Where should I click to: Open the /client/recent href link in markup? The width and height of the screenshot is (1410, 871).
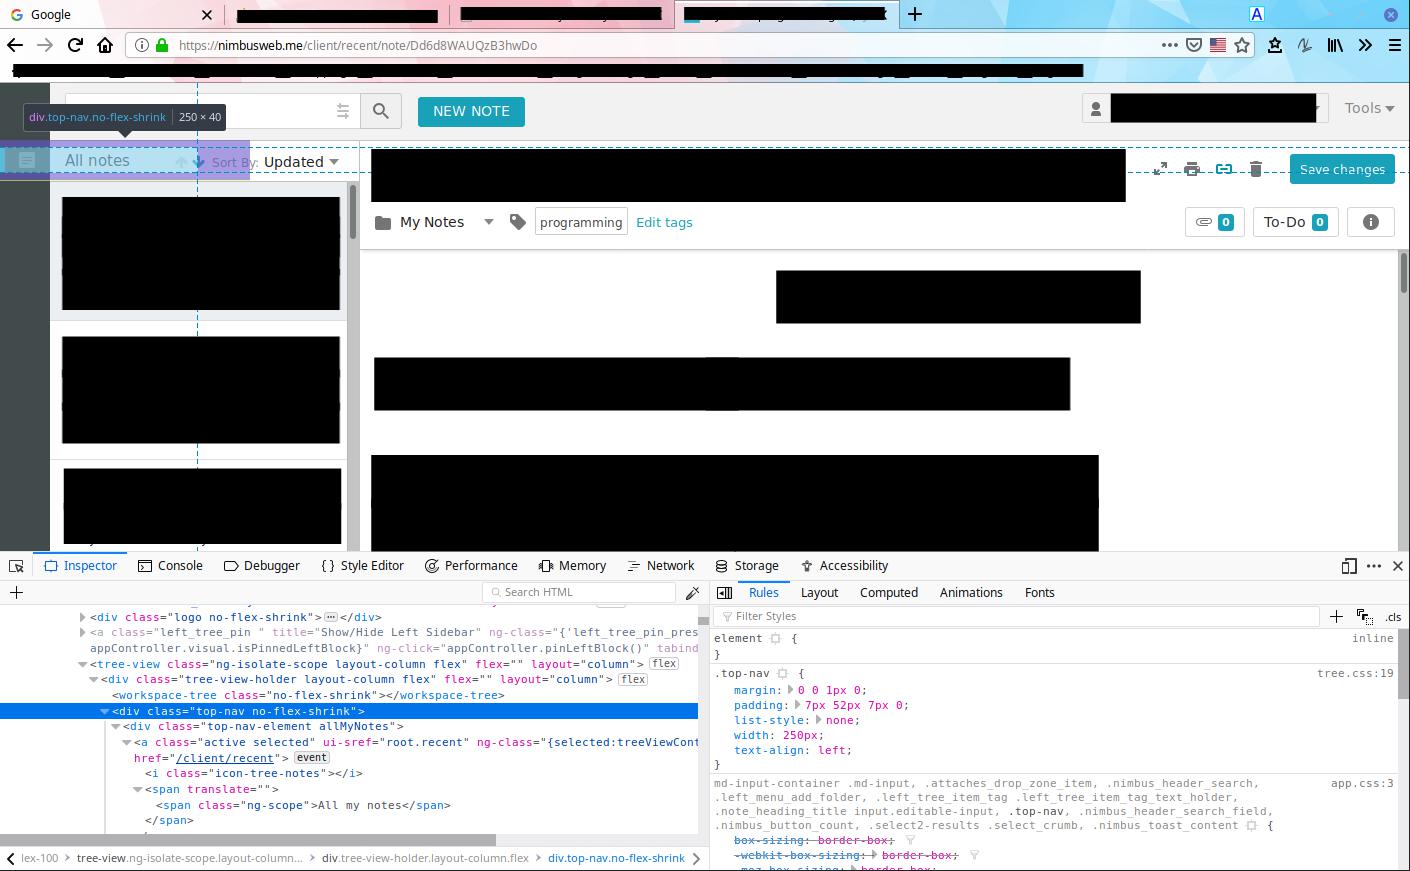click(x=225, y=758)
